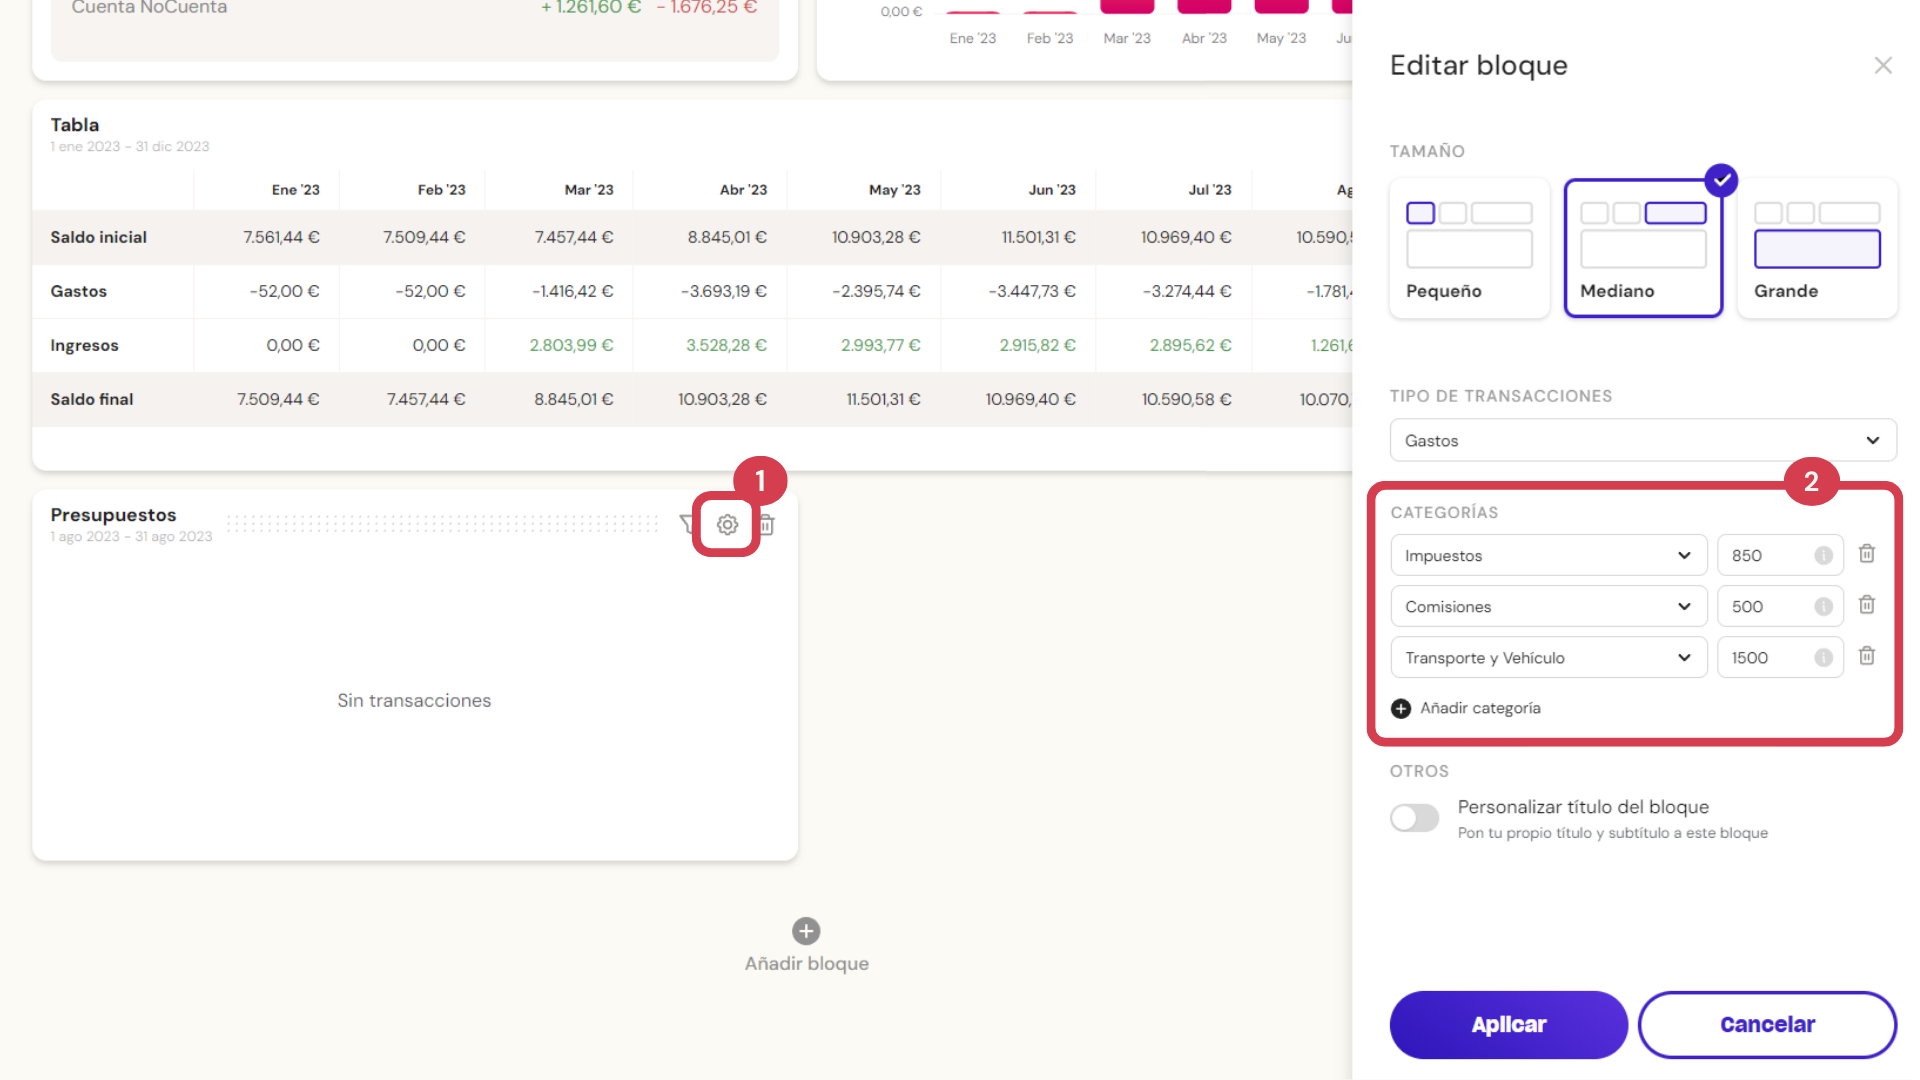Viewport: 1920px width, 1080px height.
Task: Toggle Personalizar título del bloque switch
Action: (x=1414, y=818)
